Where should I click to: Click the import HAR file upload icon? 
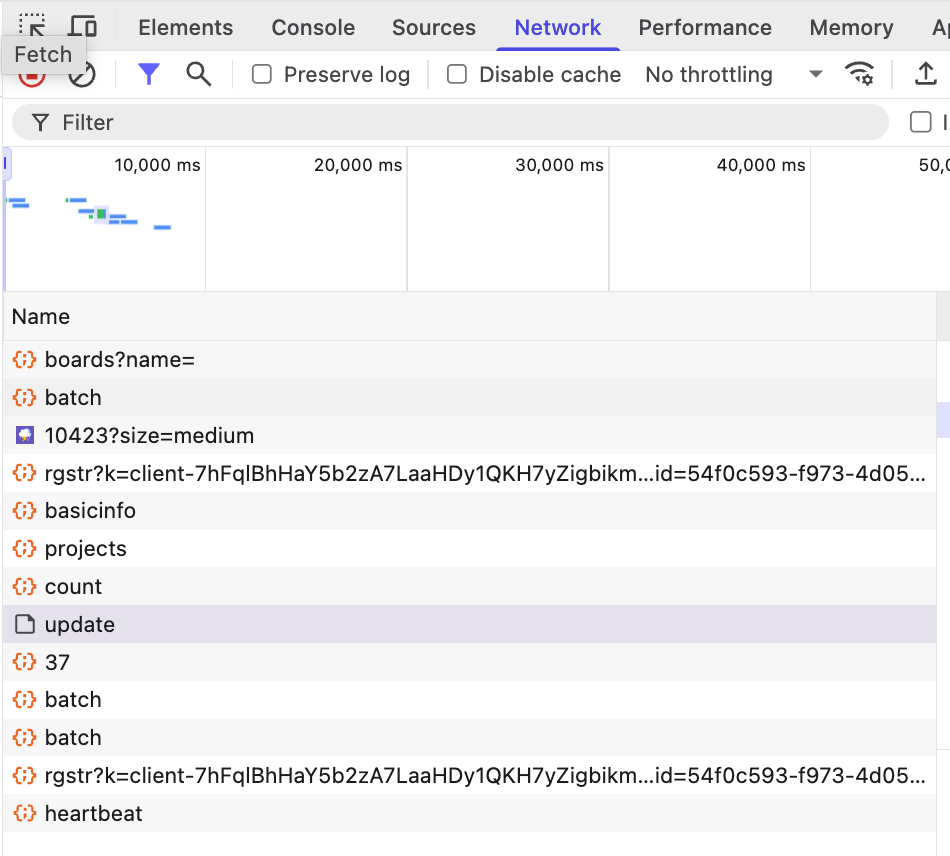click(925, 74)
